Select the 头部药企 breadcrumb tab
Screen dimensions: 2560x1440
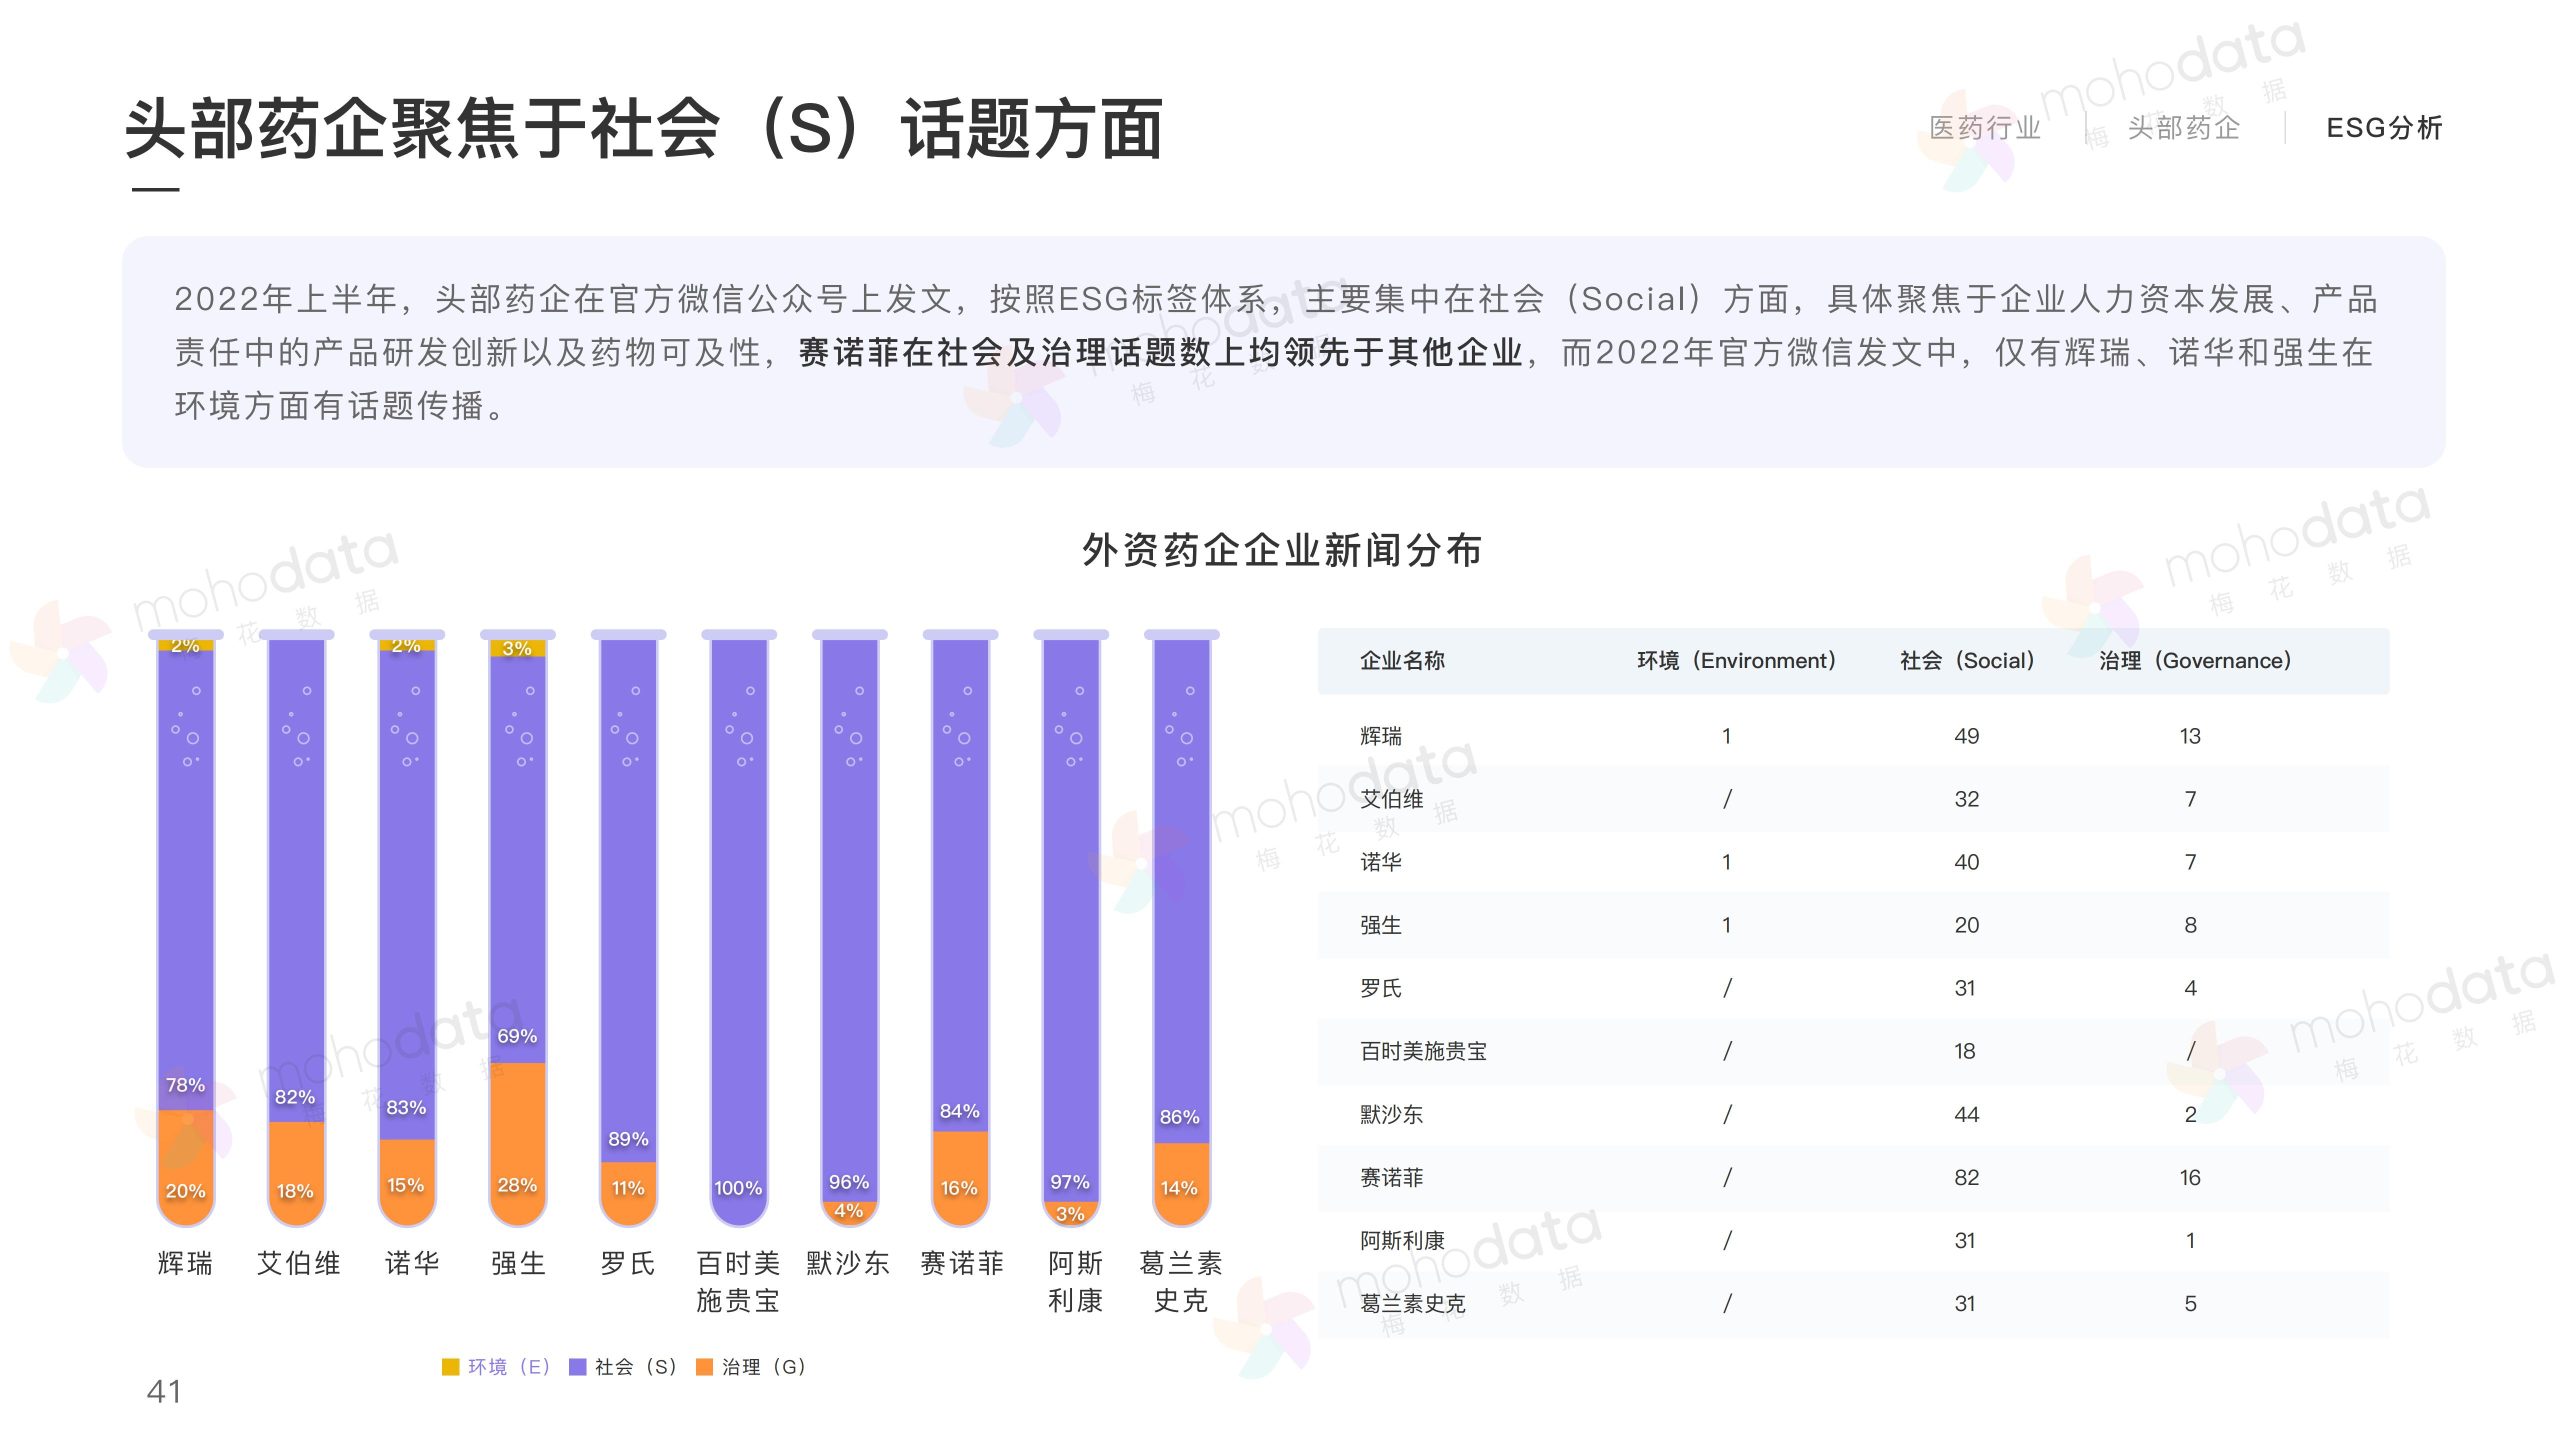[2183, 128]
